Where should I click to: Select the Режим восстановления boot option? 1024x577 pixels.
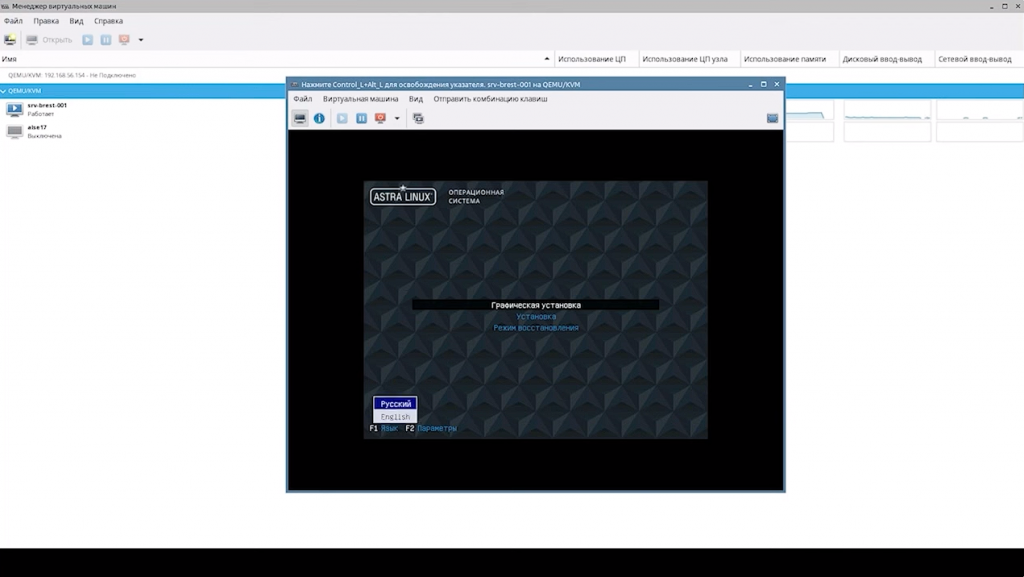click(x=536, y=328)
